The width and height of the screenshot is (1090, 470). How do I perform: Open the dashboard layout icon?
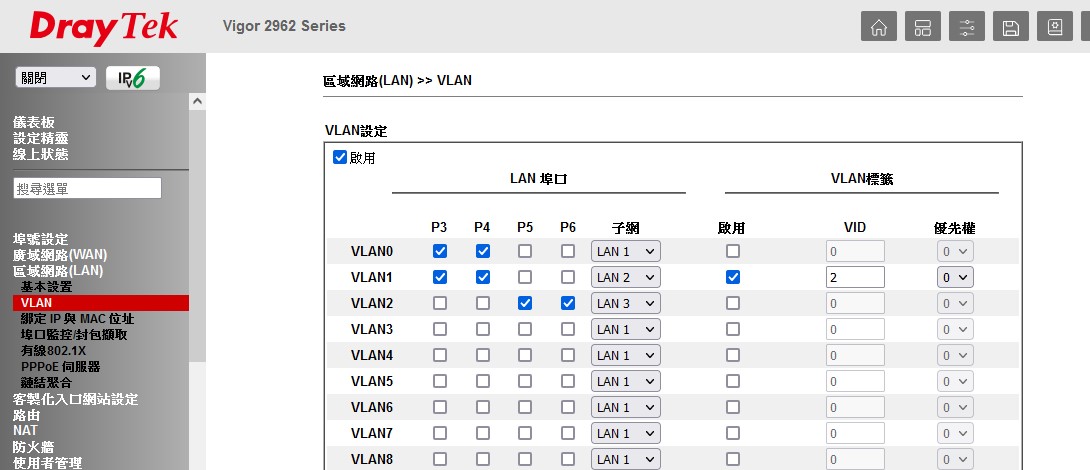point(923,27)
